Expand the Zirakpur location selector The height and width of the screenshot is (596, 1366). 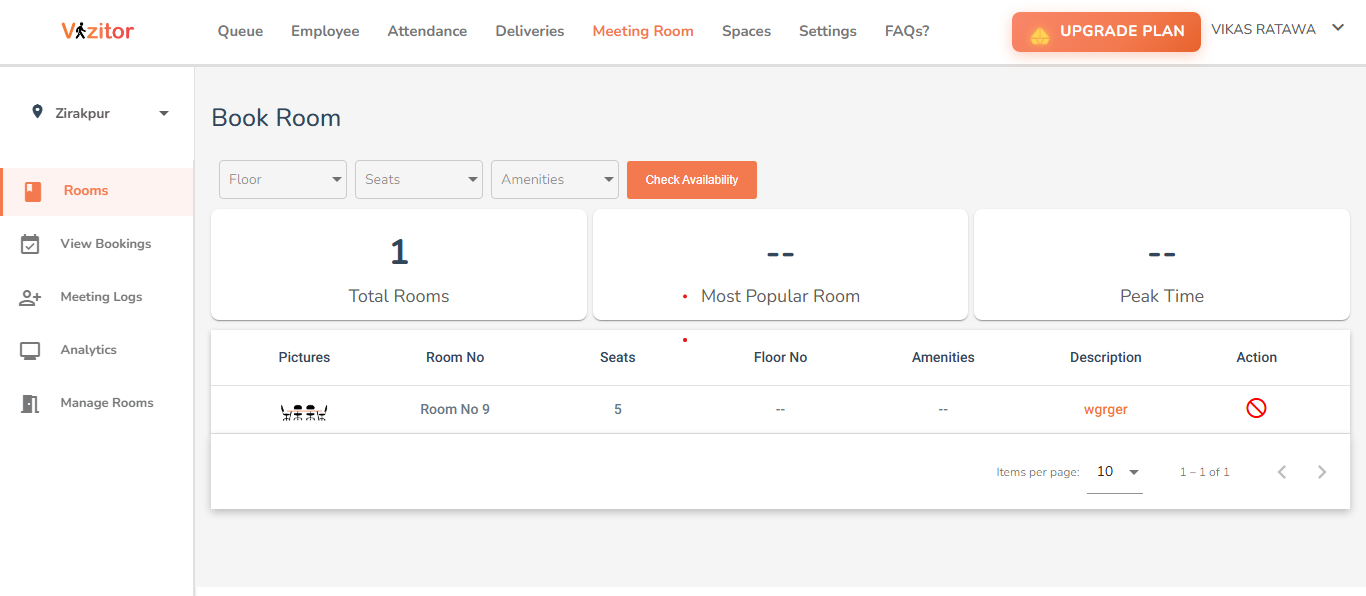pyautogui.click(x=100, y=113)
